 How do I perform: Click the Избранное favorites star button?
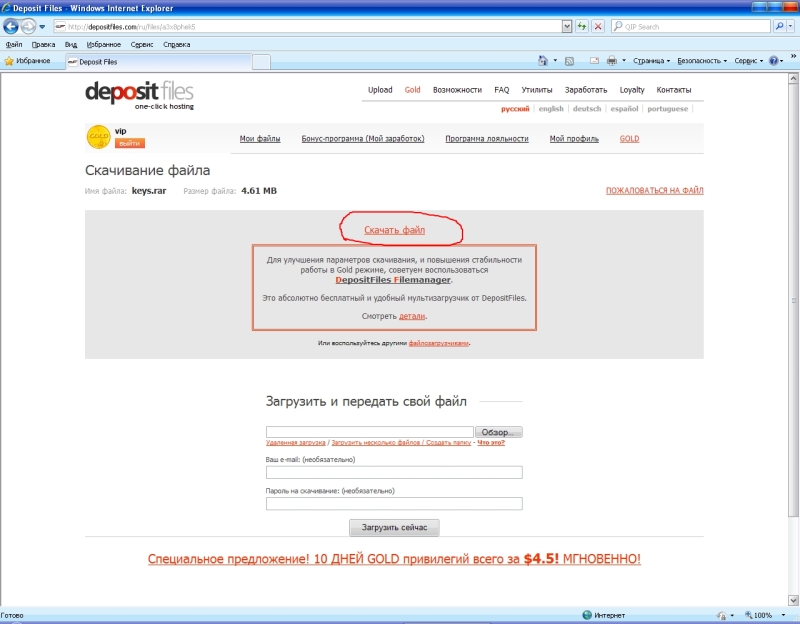28,61
